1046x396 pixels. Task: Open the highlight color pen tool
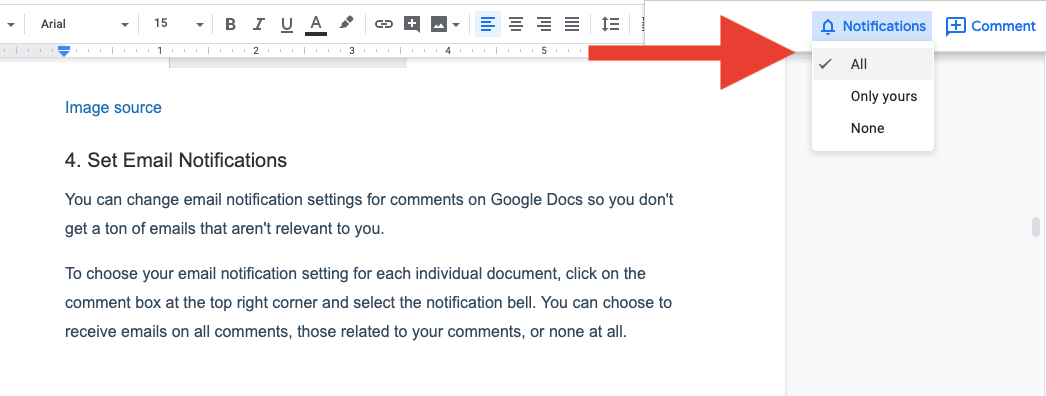pos(346,24)
